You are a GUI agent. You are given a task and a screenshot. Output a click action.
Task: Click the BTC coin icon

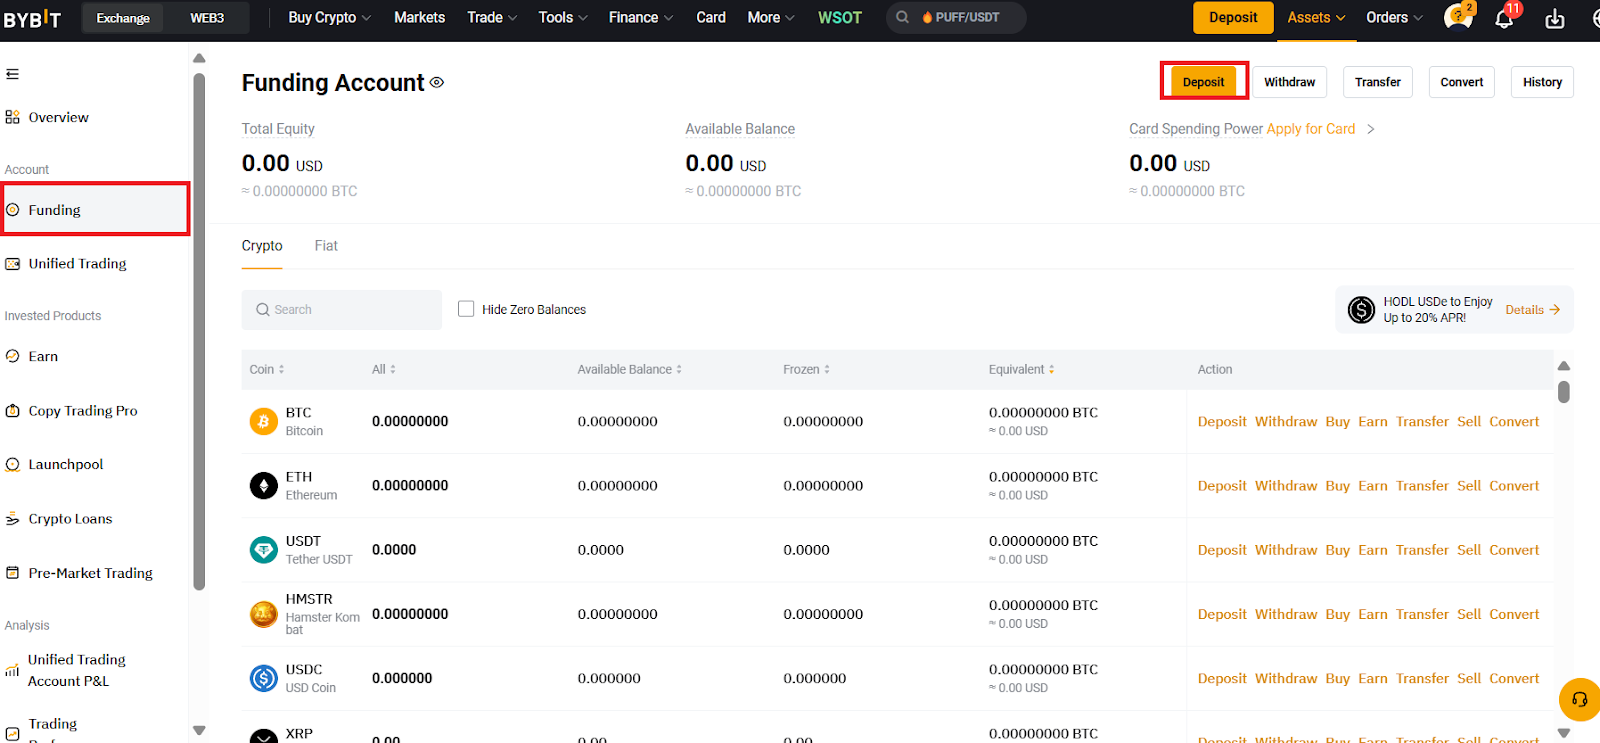(x=263, y=421)
